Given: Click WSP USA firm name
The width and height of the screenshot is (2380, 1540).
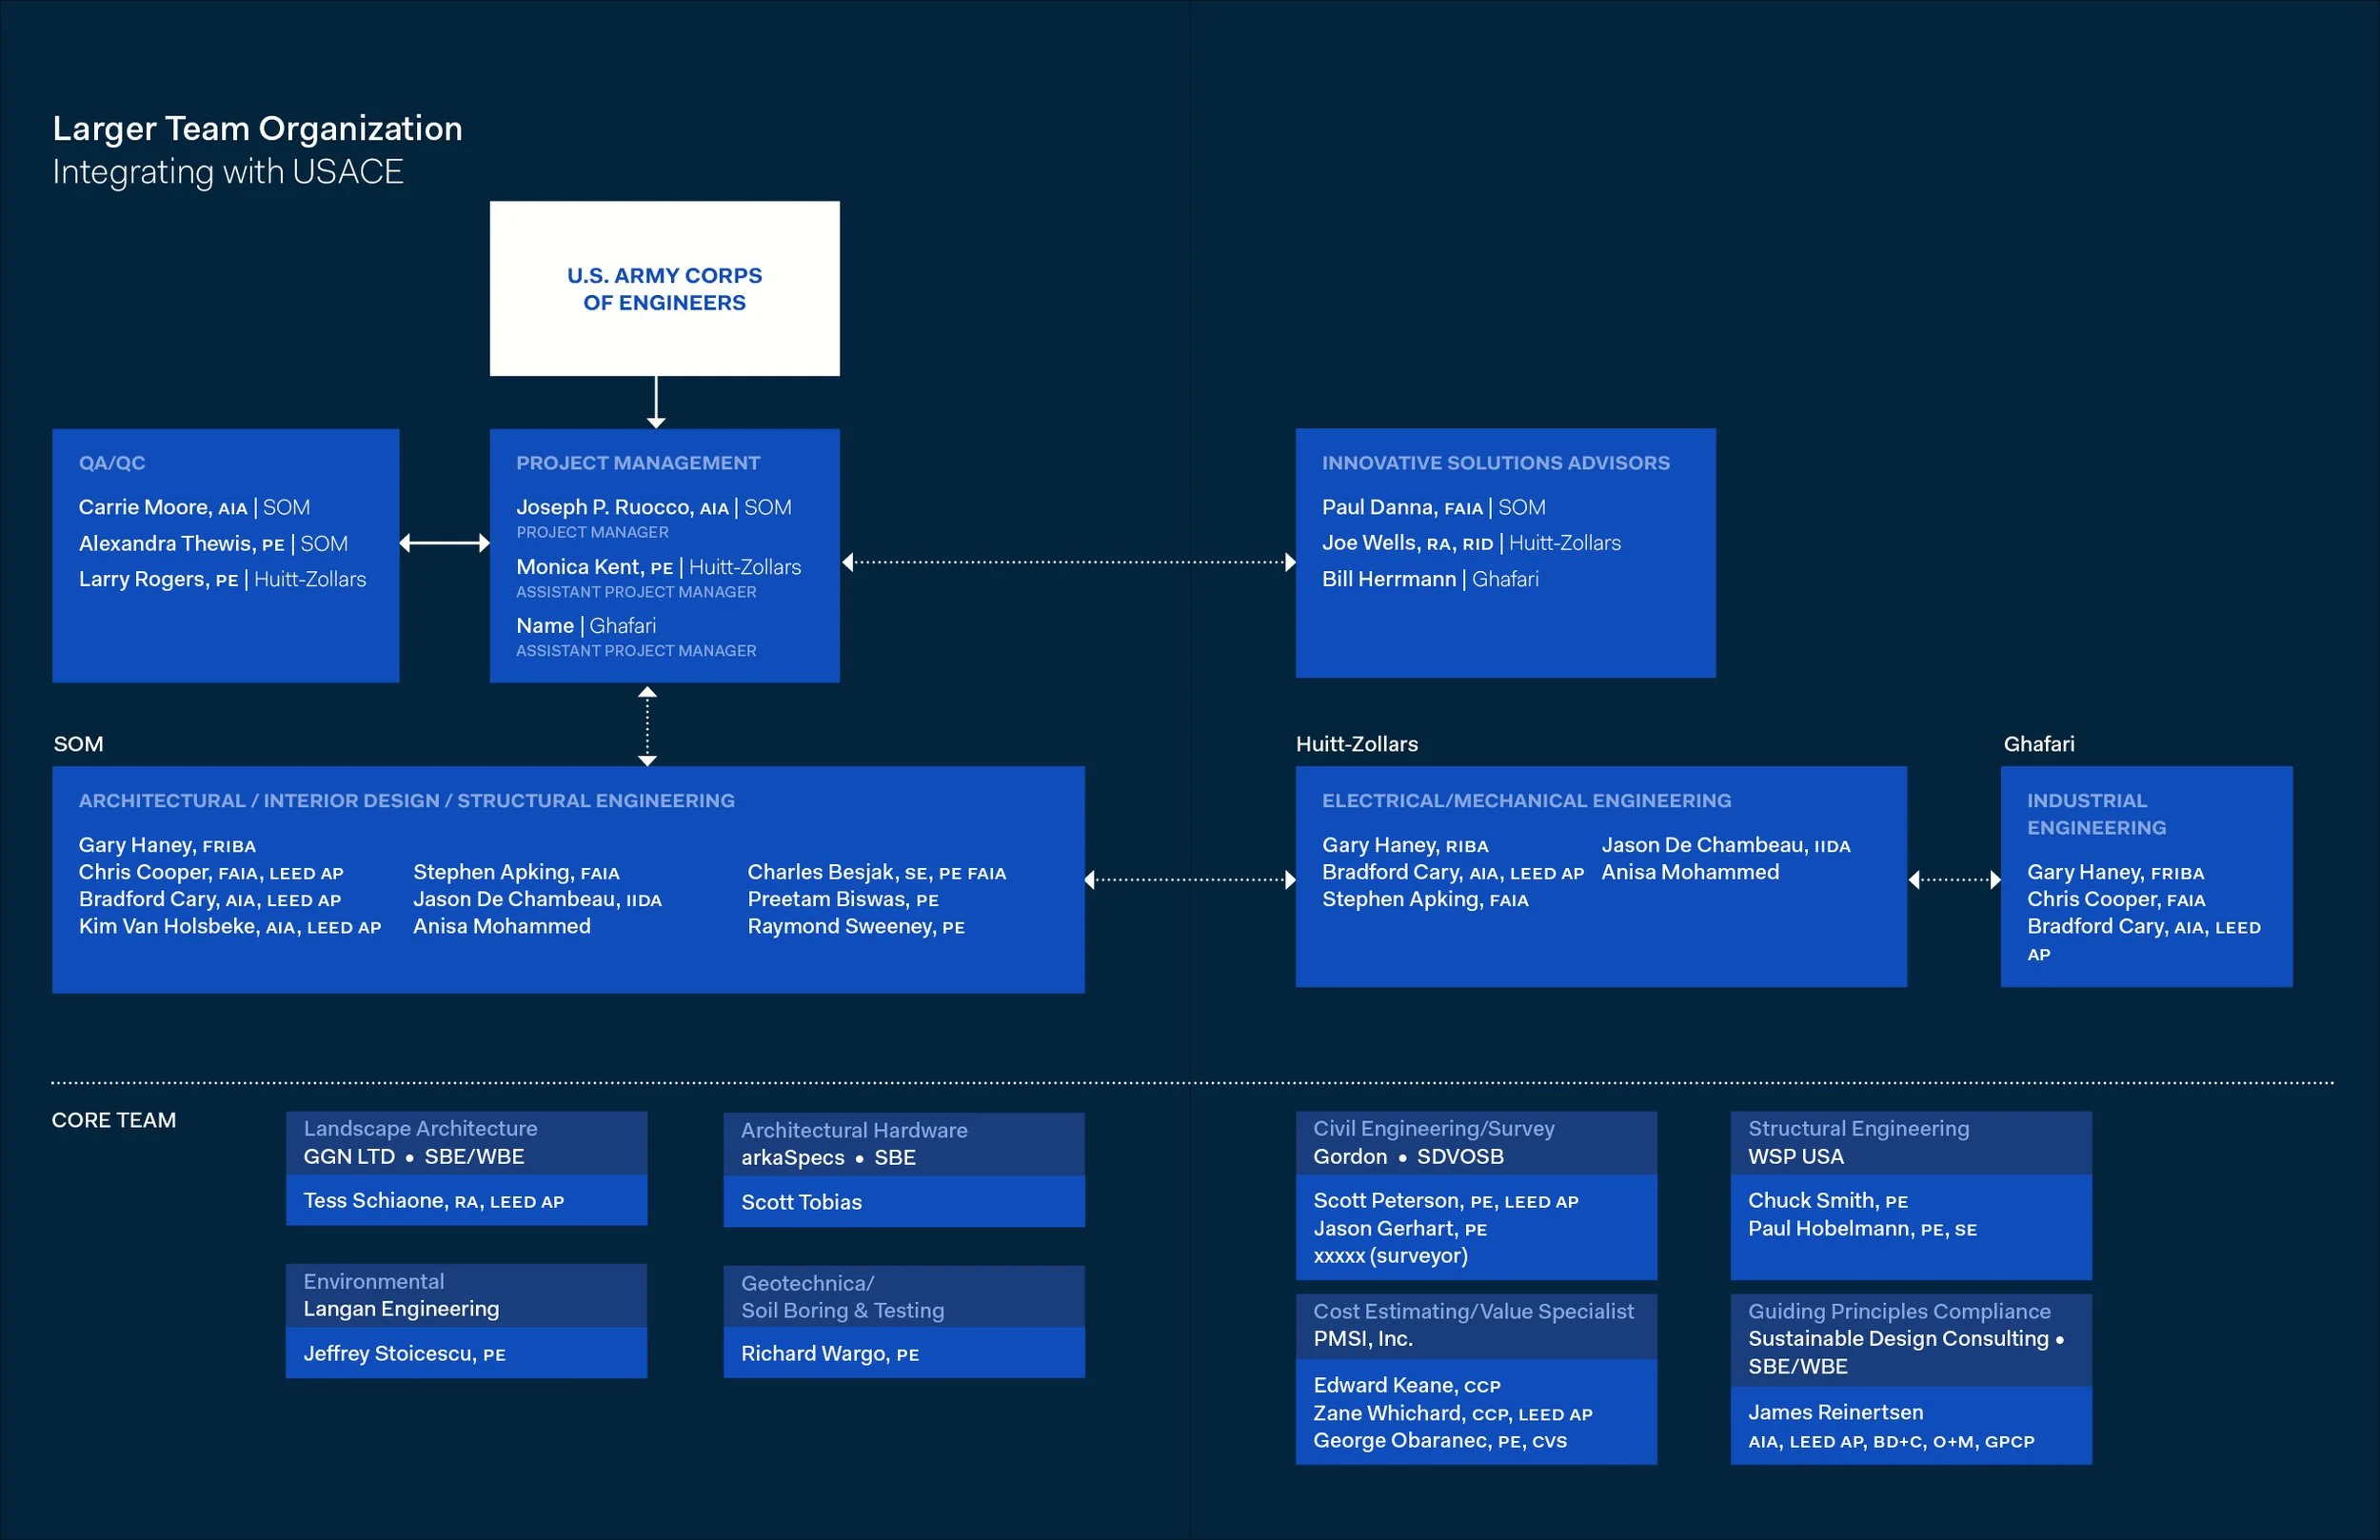Looking at the screenshot, I should coord(1796,1157).
